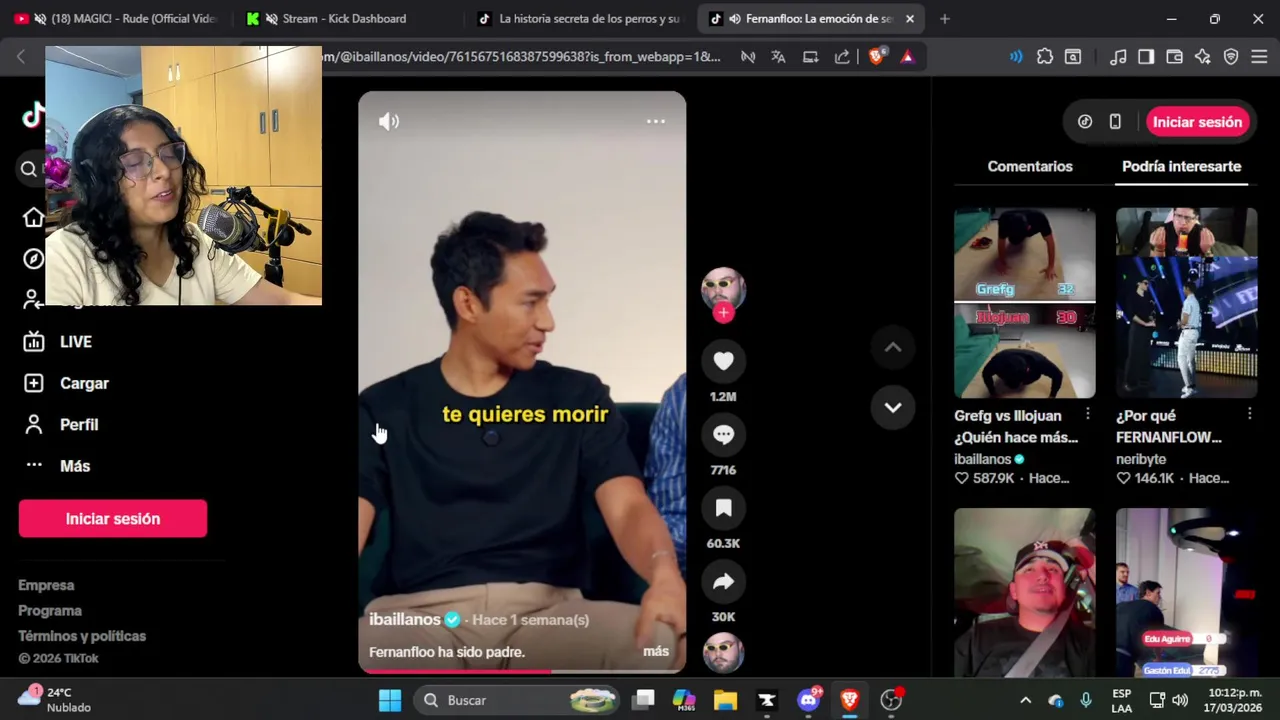1280x720 pixels.
Task: Open the browser hamburger main menu
Action: [x=1260, y=57]
